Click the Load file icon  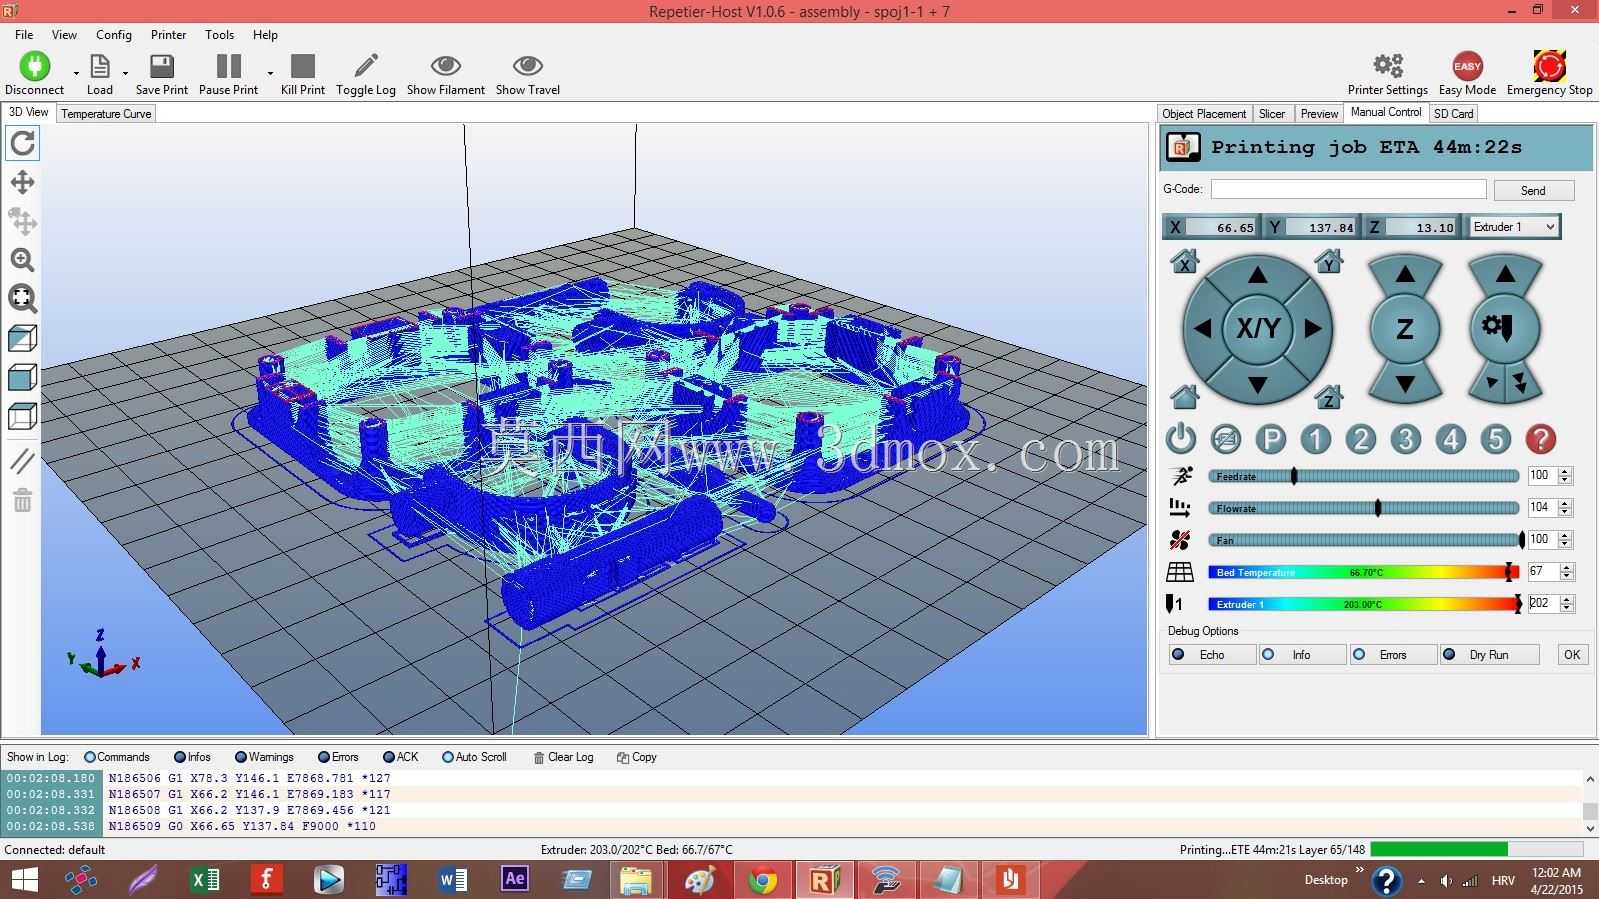click(100, 66)
